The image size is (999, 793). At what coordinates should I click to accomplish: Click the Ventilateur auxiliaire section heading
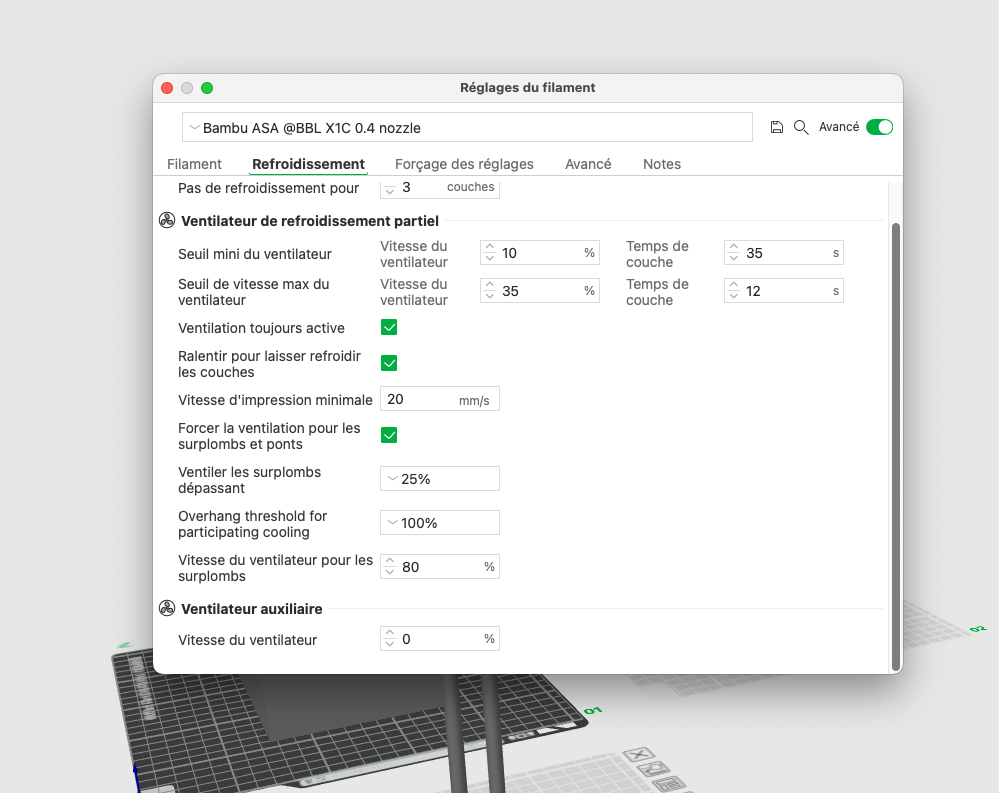(x=252, y=609)
